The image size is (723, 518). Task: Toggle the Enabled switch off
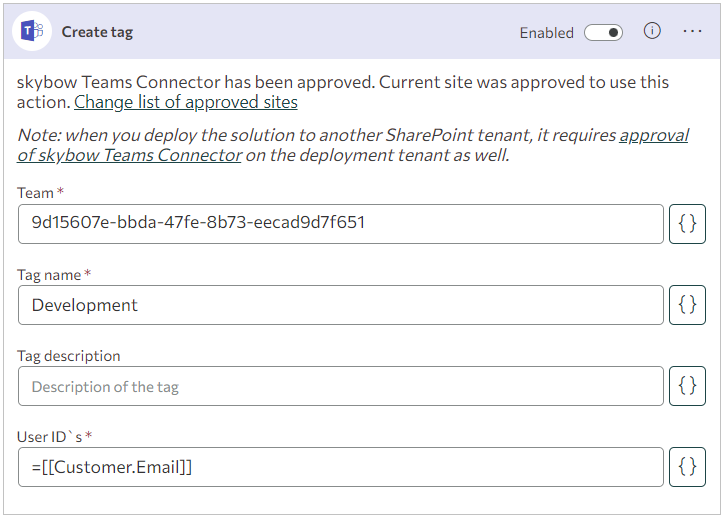tap(603, 33)
